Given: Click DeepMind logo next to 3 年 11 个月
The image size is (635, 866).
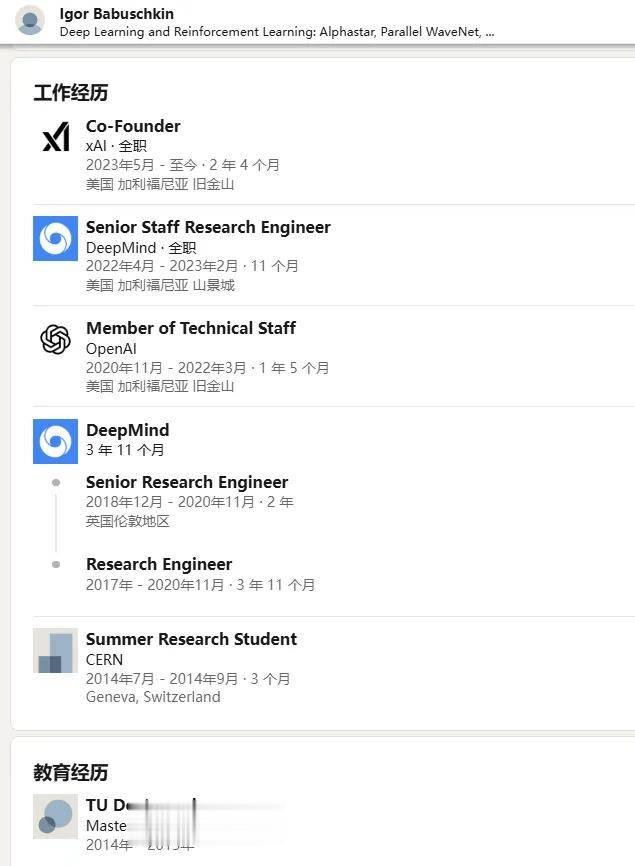Looking at the screenshot, I should [56, 442].
